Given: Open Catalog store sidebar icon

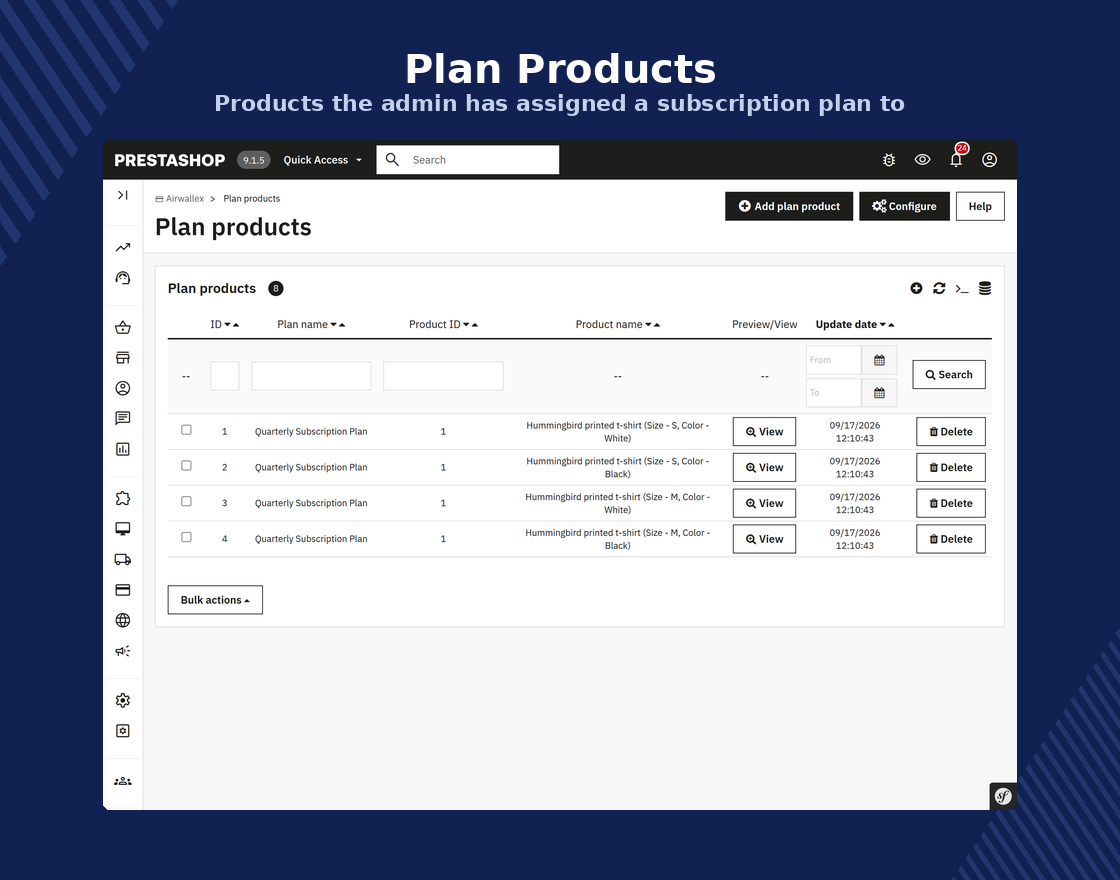Looking at the screenshot, I should pyautogui.click(x=123, y=358).
